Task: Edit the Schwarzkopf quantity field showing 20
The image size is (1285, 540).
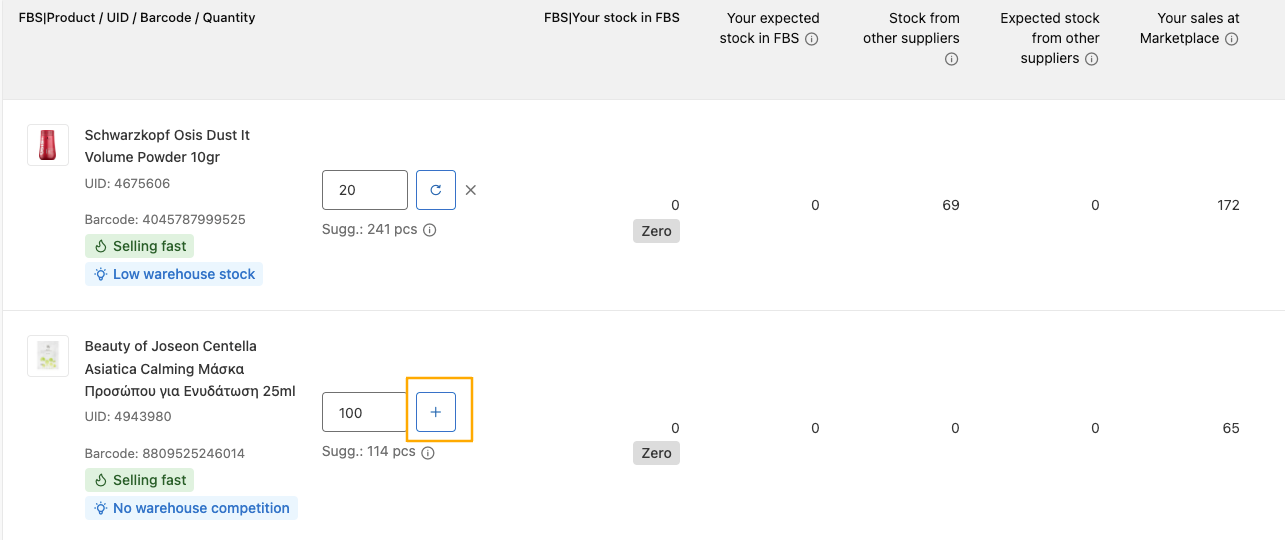Action: click(365, 190)
